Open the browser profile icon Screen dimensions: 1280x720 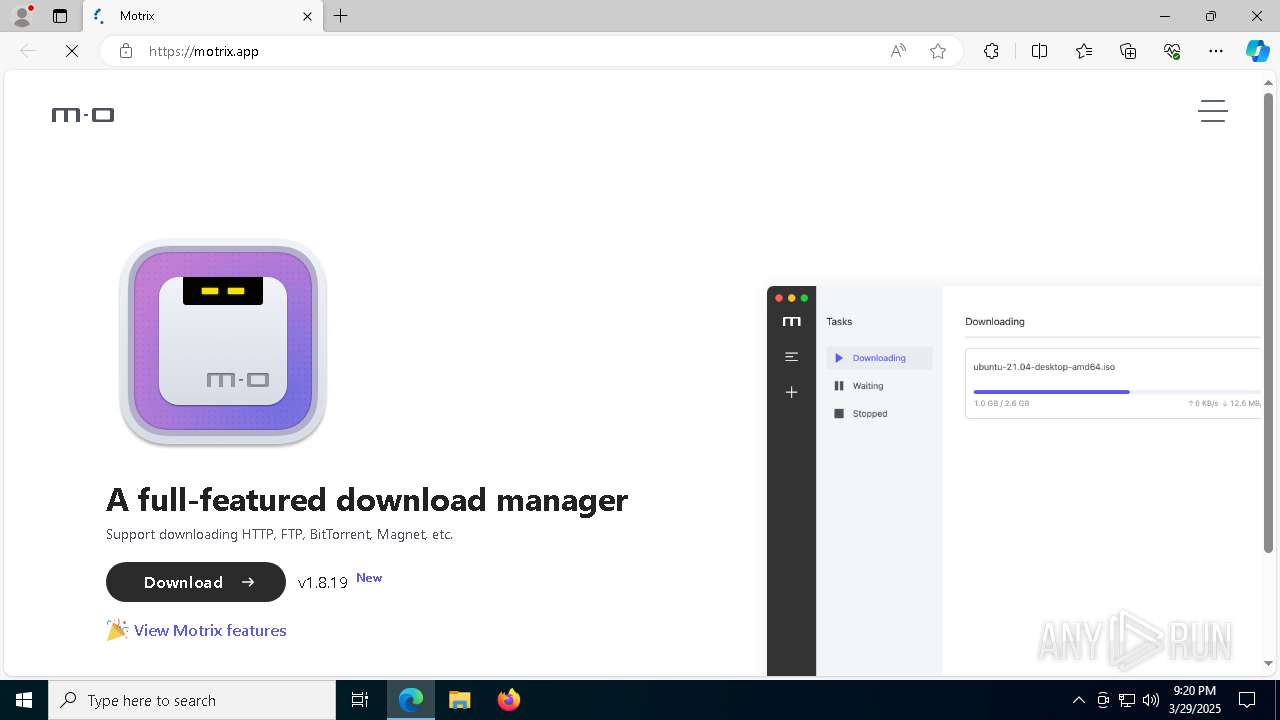(x=22, y=16)
